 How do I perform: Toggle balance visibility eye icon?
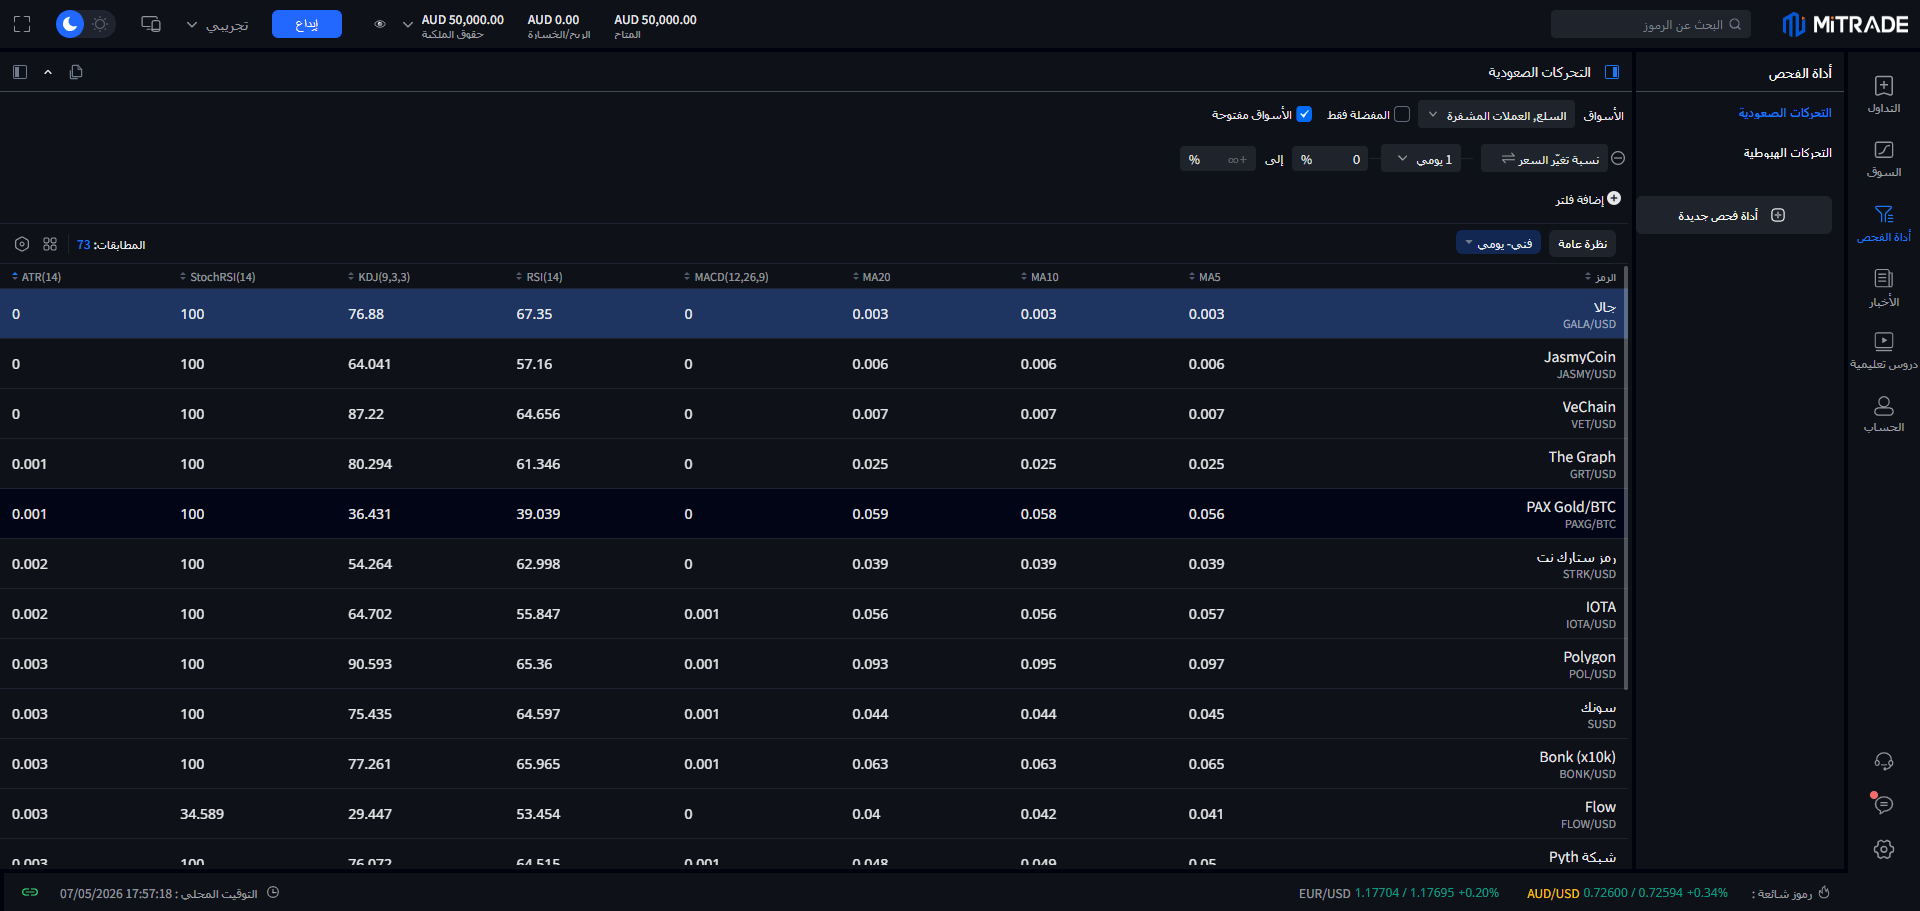coord(380,24)
